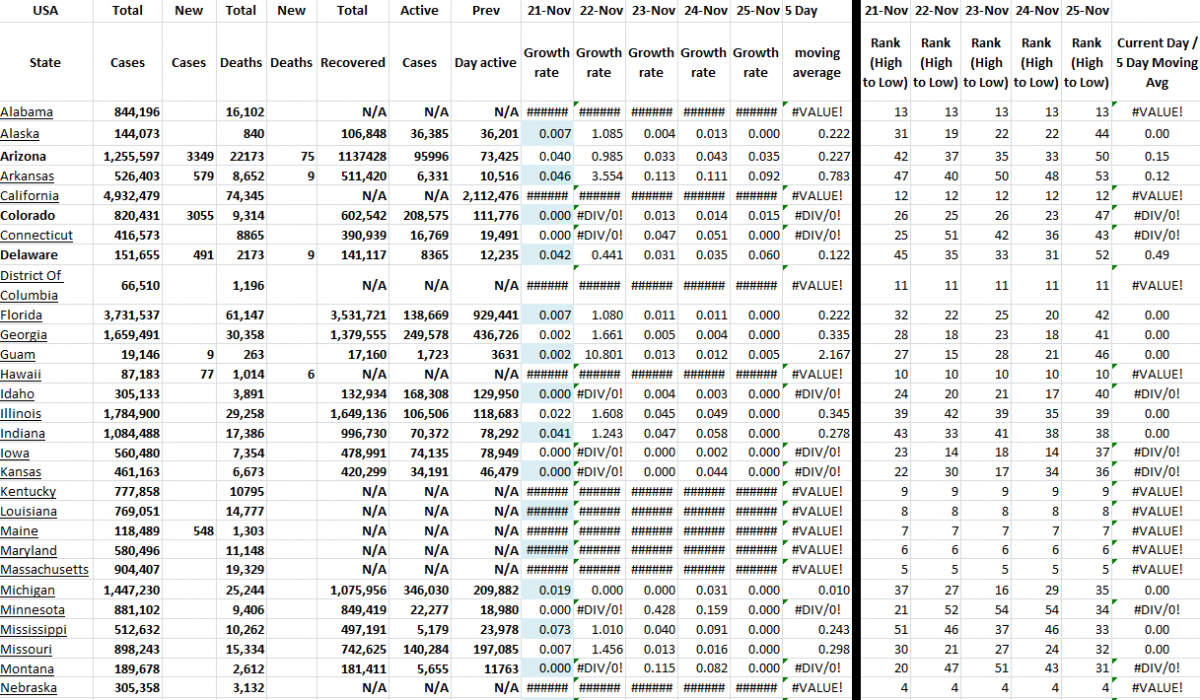The width and height of the screenshot is (1200, 700).
Task: Follow the California hyperlink
Action: (x=30, y=195)
